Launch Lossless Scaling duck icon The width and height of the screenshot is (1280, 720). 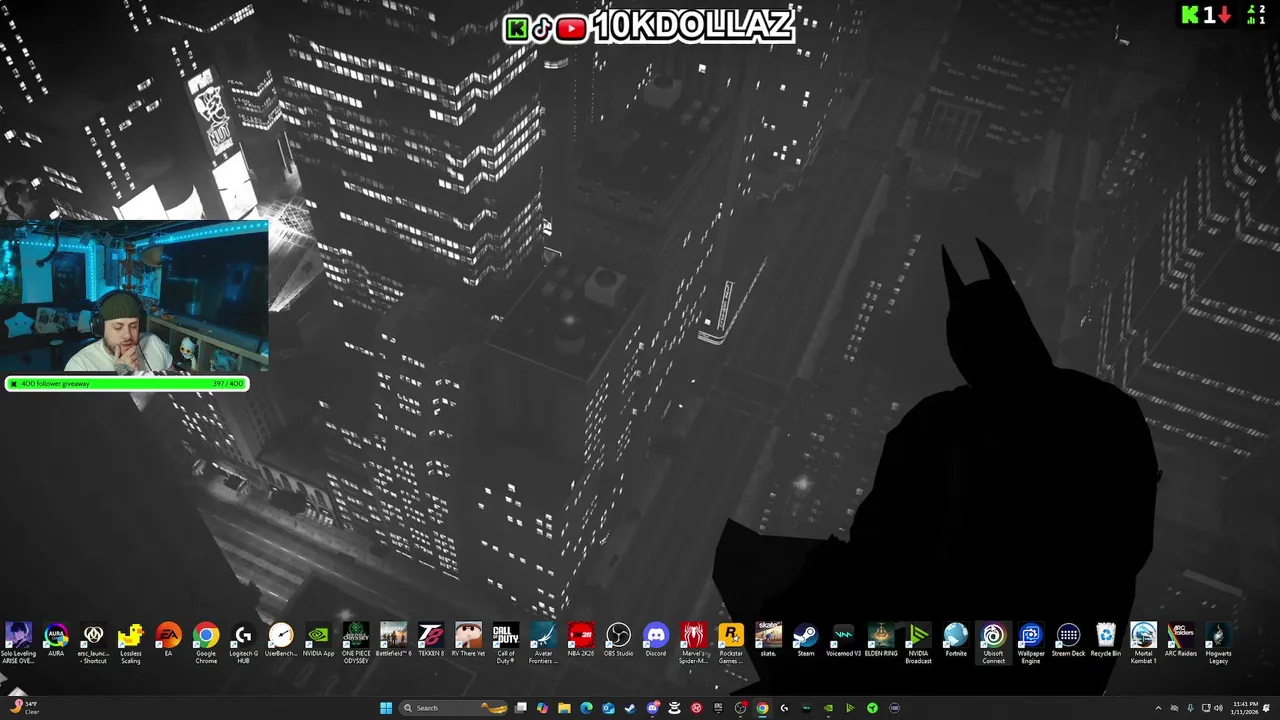click(x=131, y=643)
